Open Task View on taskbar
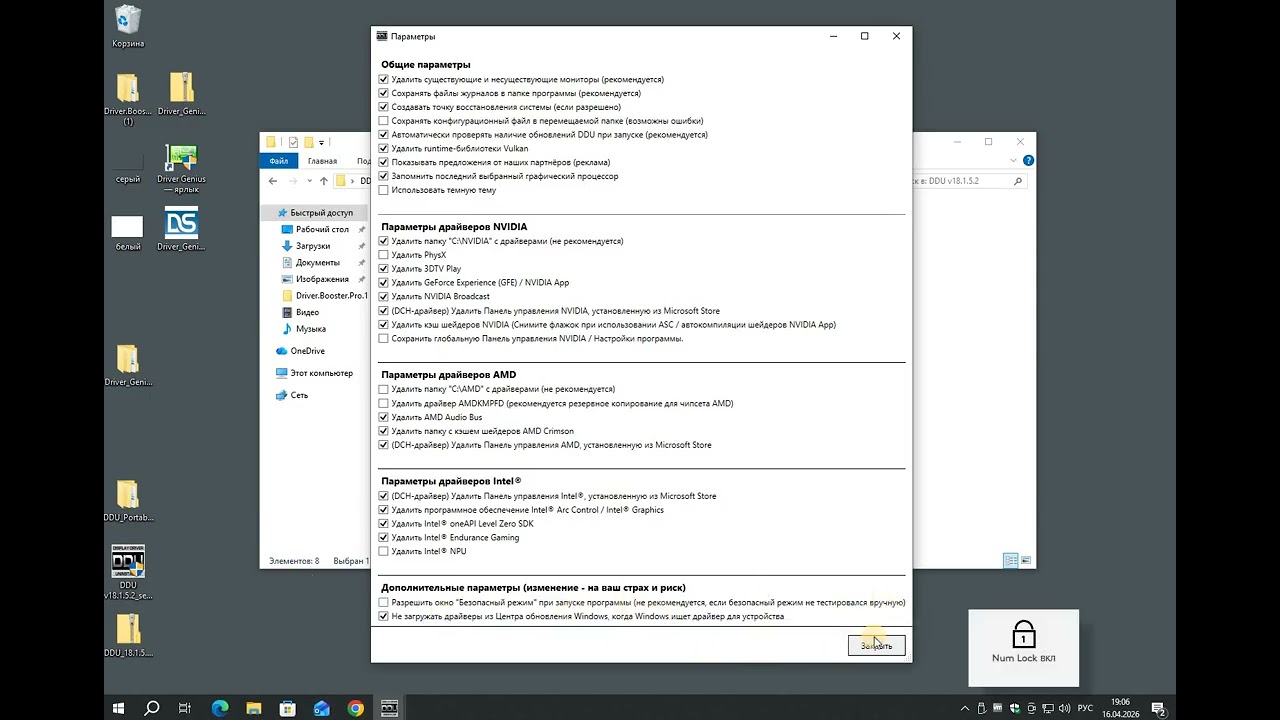 [x=185, y=708]
